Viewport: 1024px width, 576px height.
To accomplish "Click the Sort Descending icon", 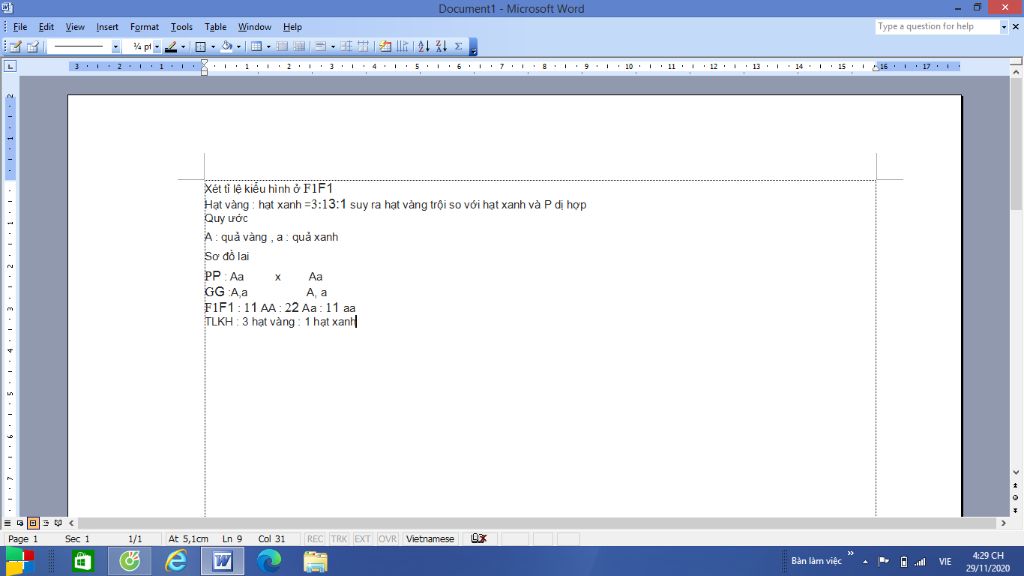I will coord(441,46).
